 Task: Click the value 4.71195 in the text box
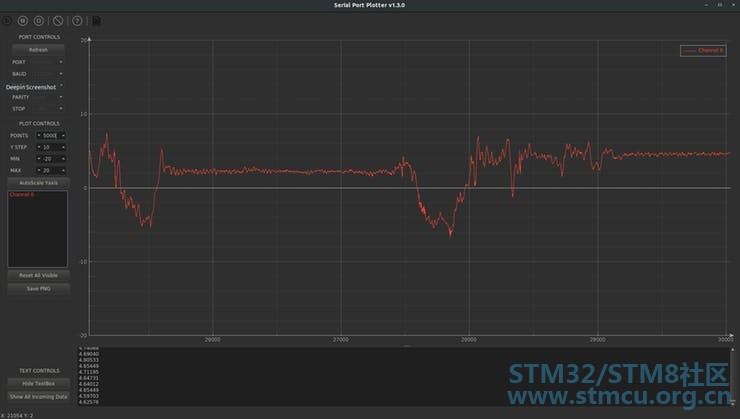(x=89, y=372)
